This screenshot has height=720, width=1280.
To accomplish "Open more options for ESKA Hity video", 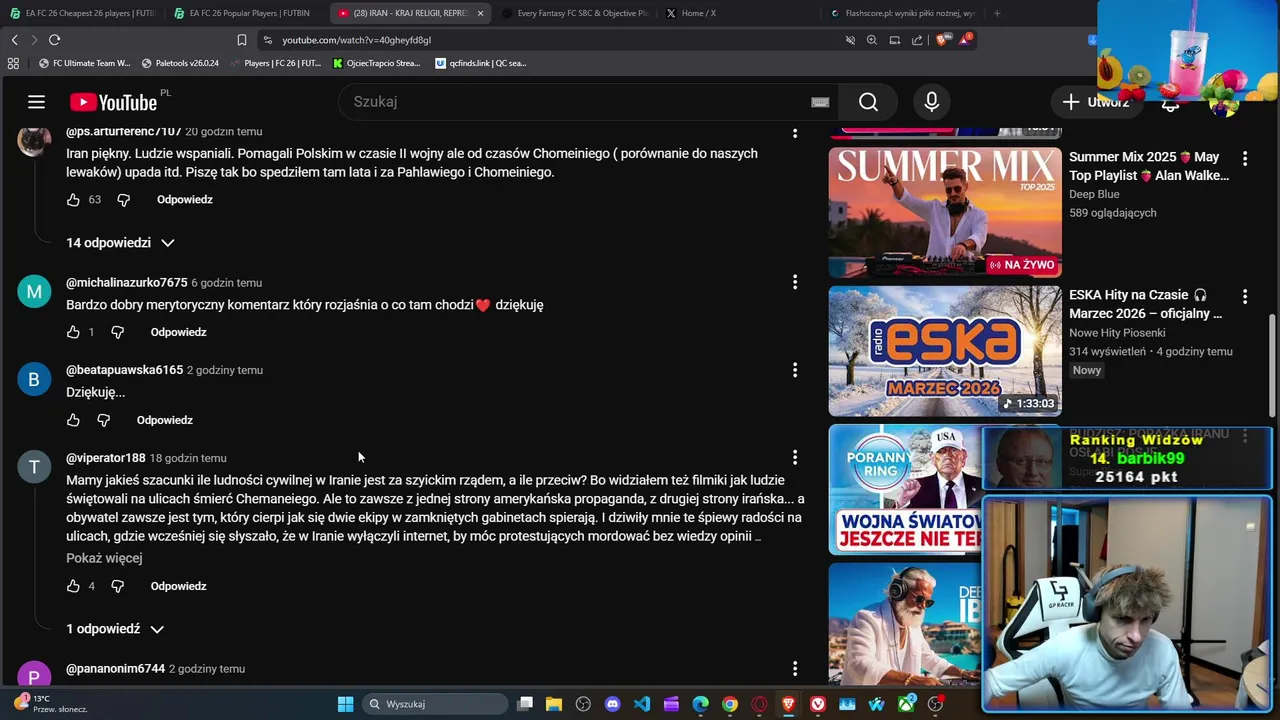I will (1245, 296).
